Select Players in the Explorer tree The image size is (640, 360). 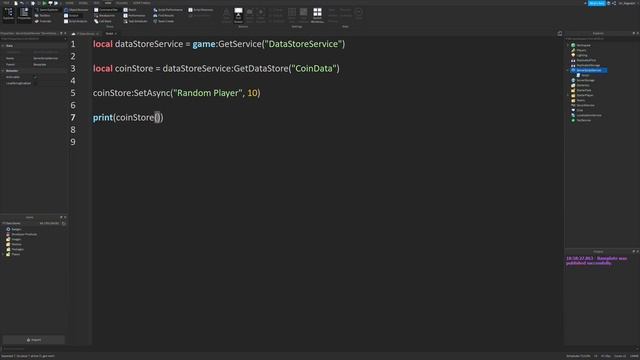click(x=579, y=50)
